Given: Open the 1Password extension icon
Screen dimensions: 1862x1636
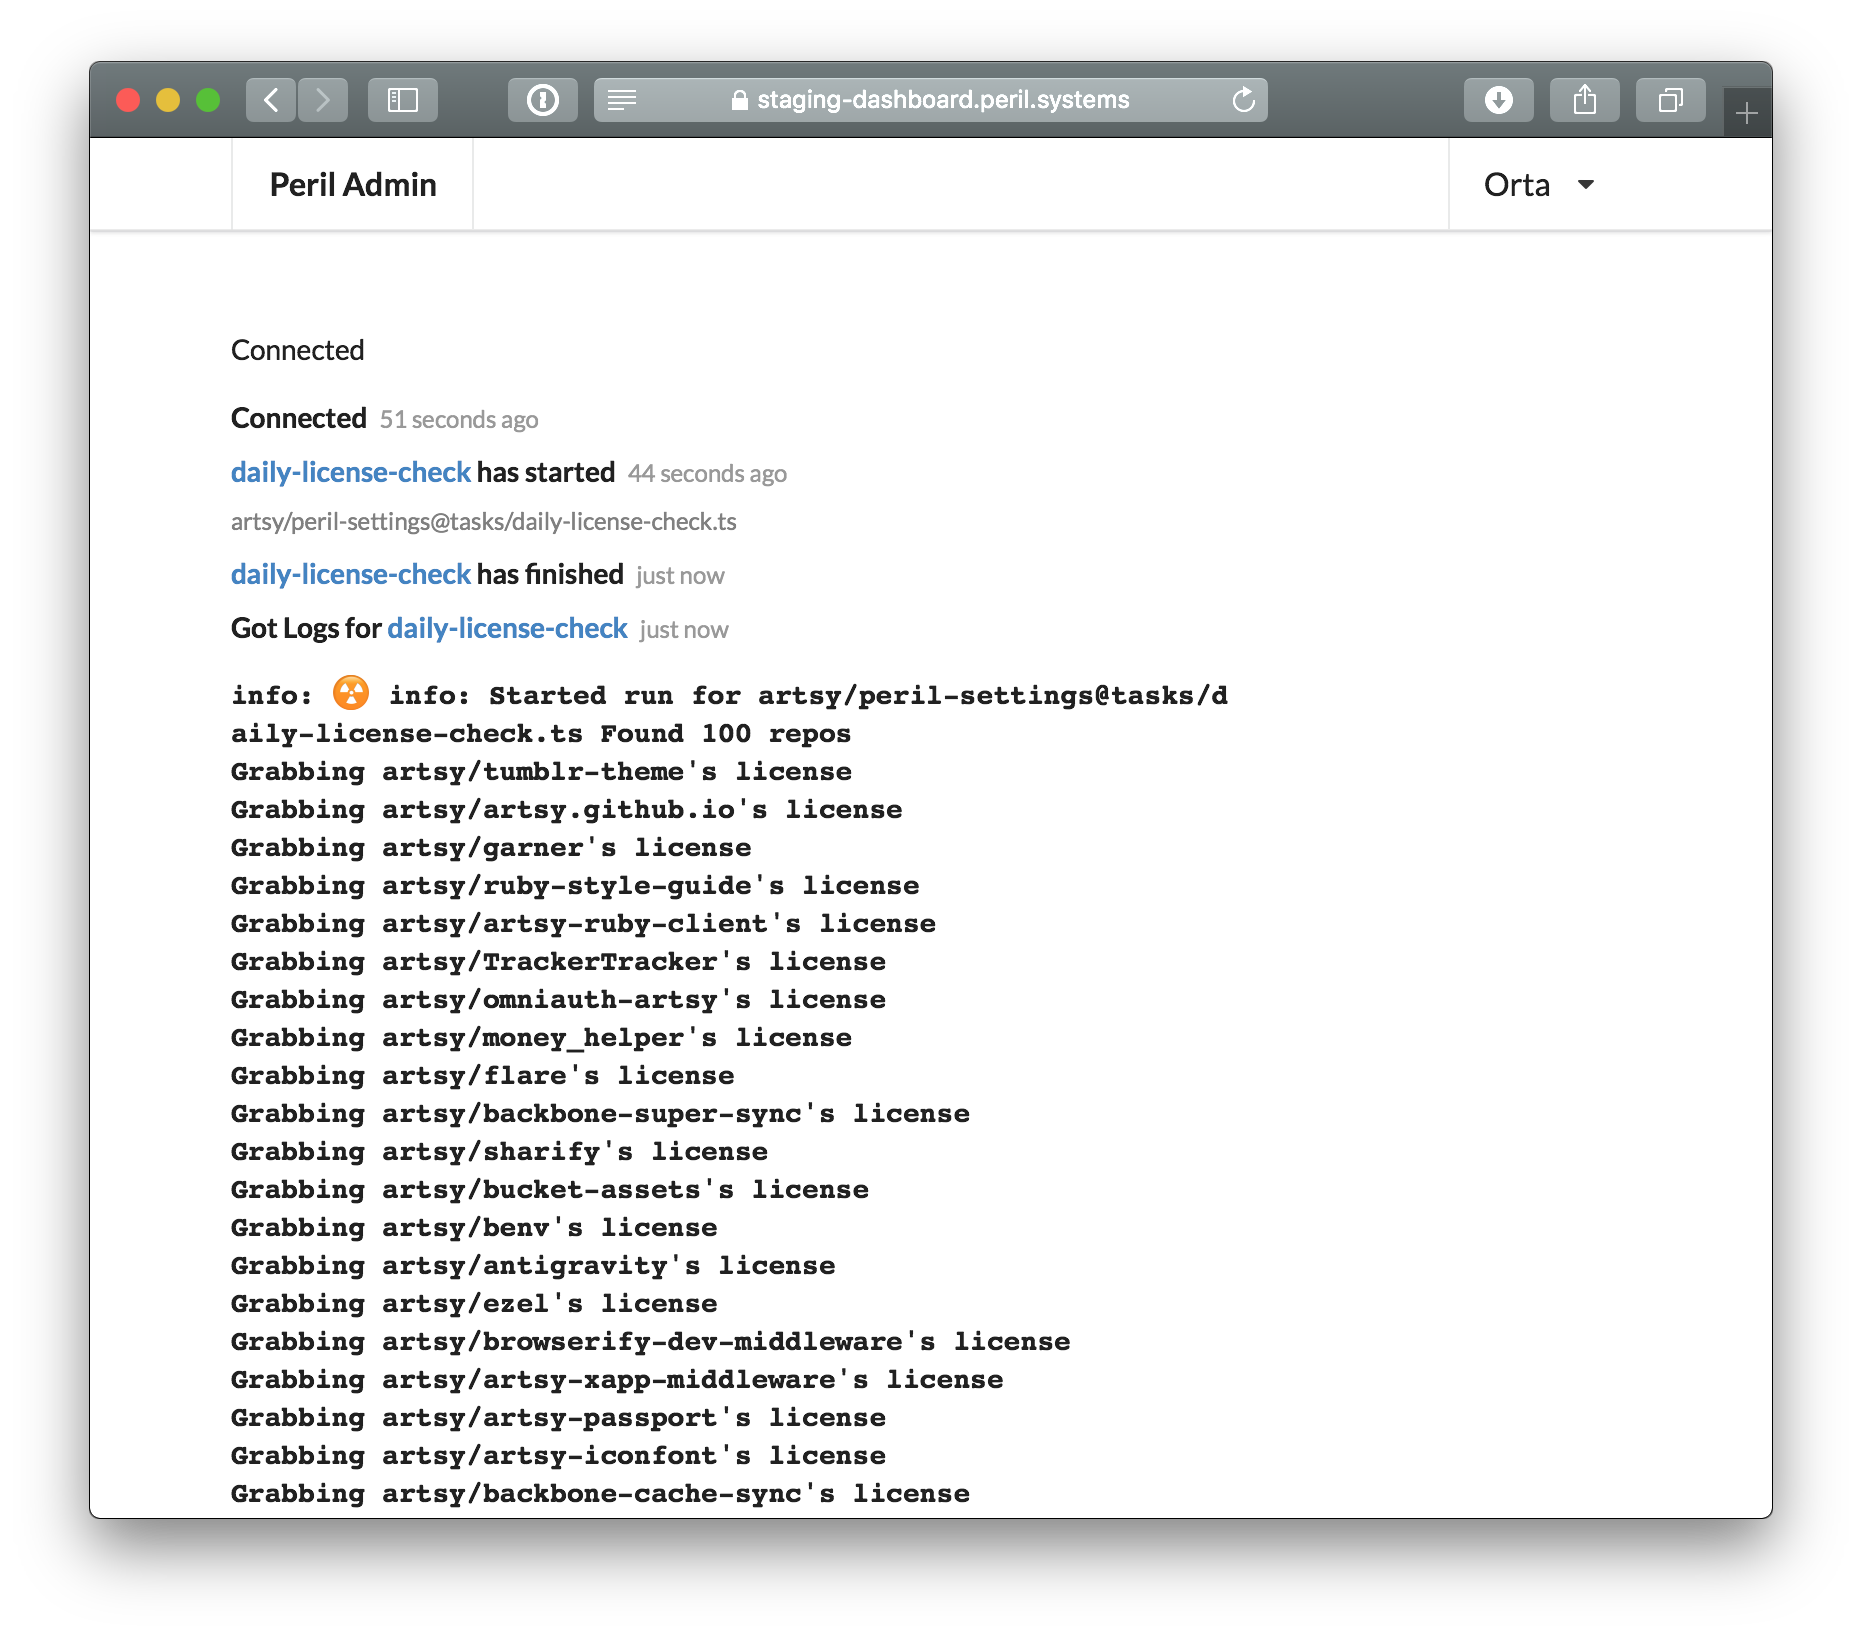Looking at the screenshot, I should click(x=543, y=100).
